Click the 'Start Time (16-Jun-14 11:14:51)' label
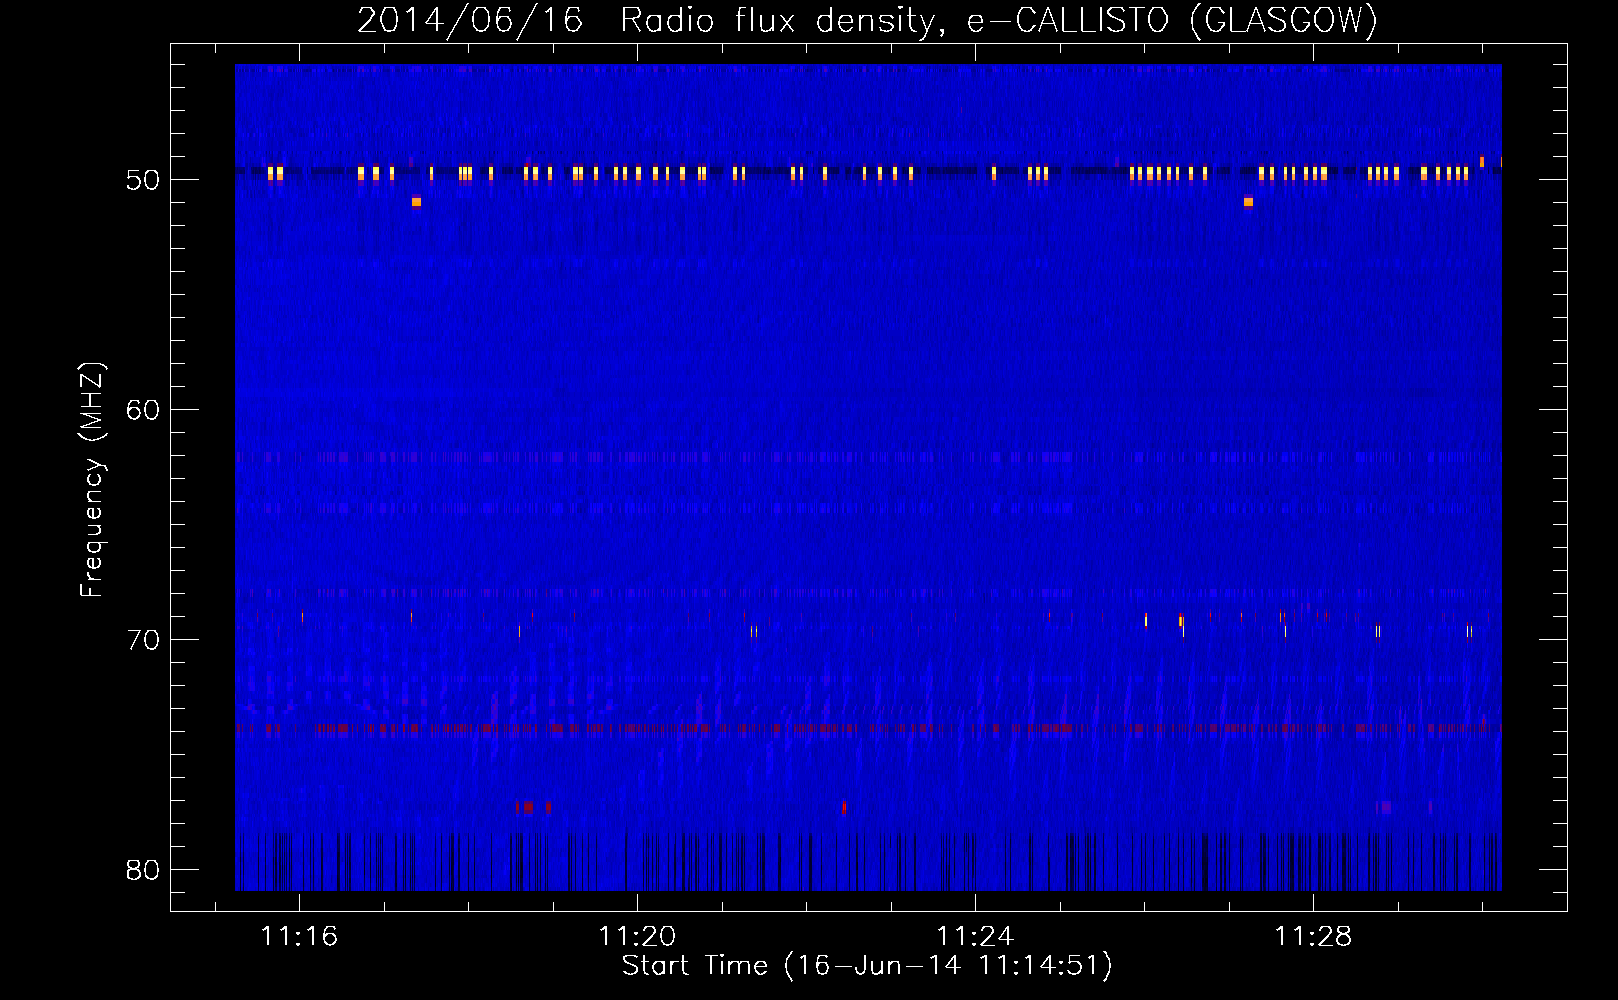This screenshot has height=1000, width=1618. click(x=867, y=966)
